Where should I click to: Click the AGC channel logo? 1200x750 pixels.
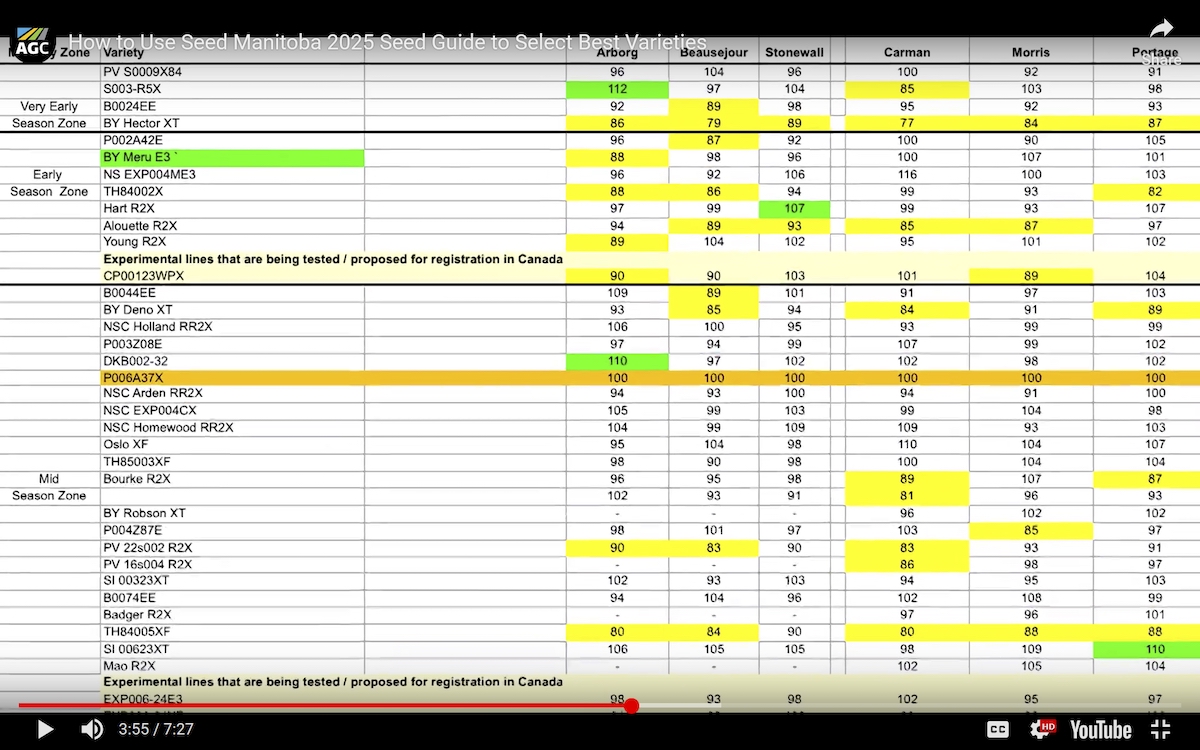[32, 42]
